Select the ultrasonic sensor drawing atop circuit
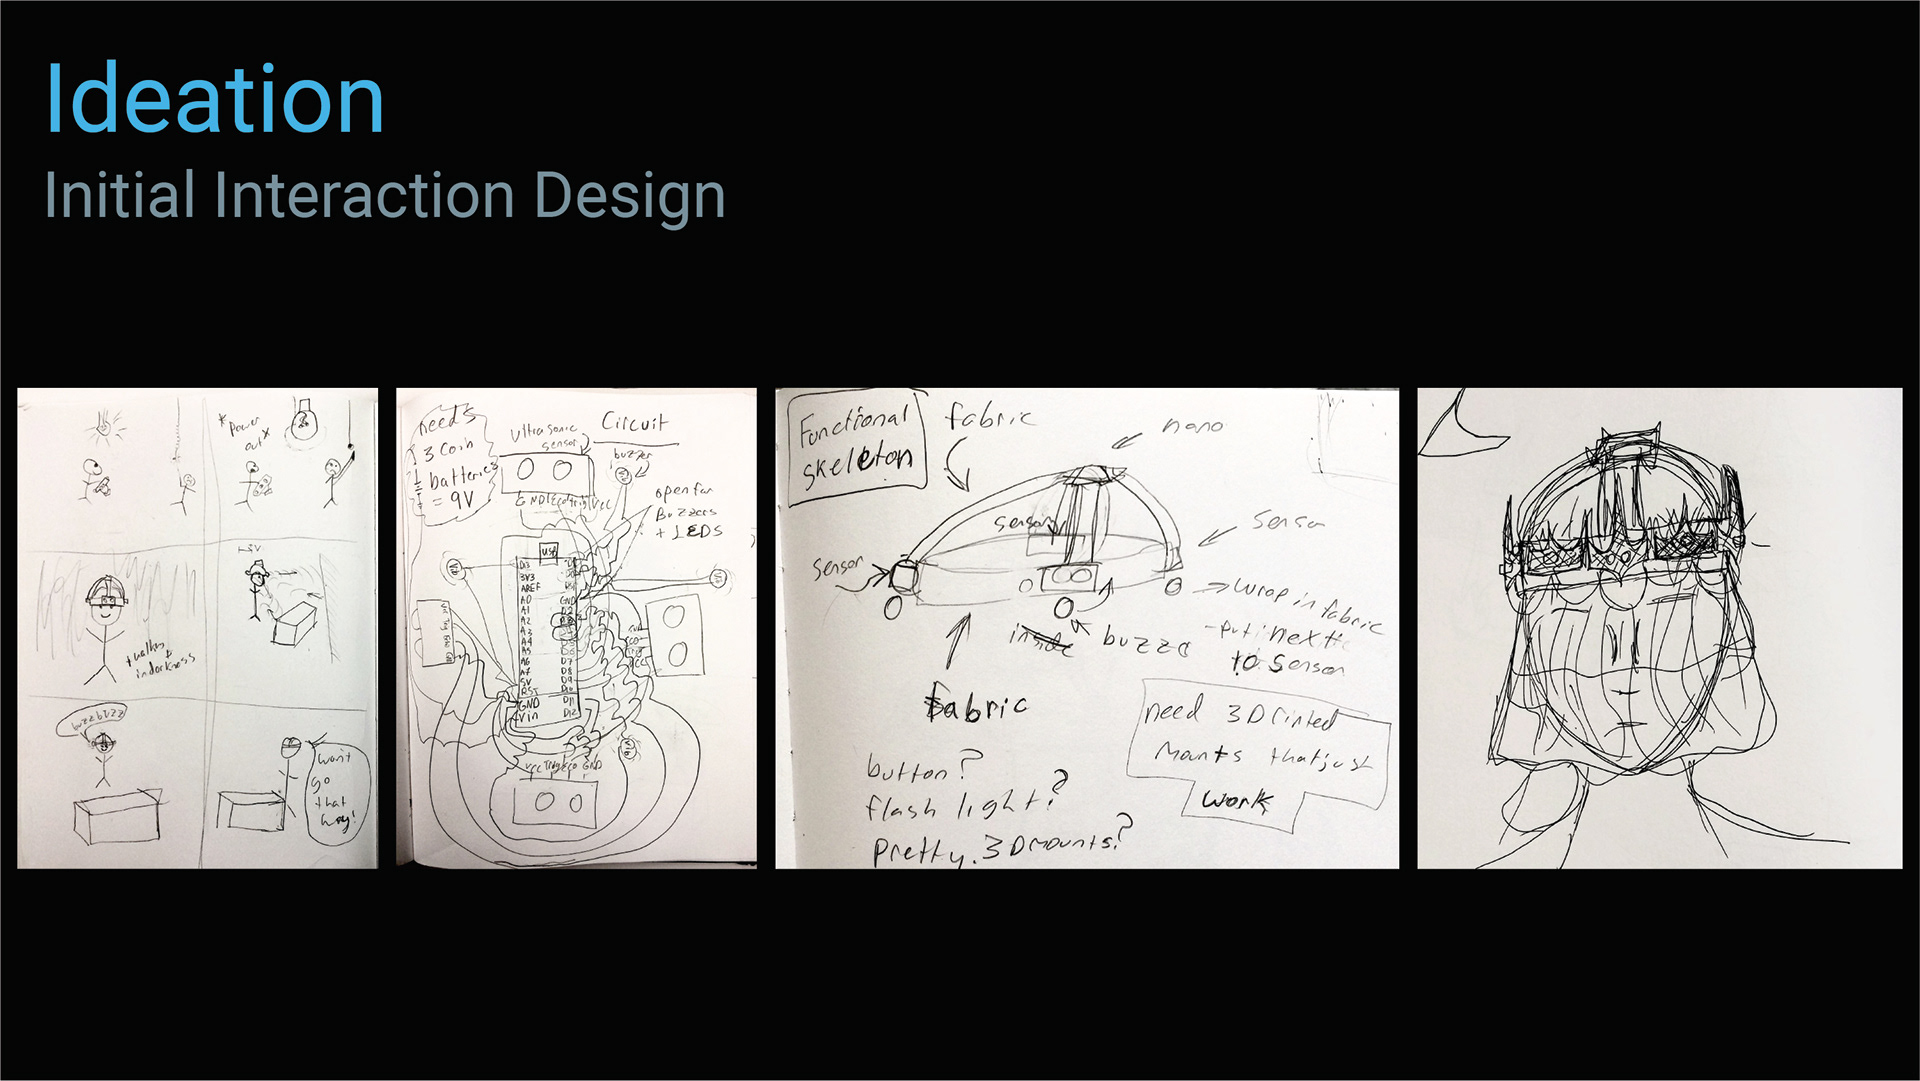The width and height of the screenshot is (1920, 1081). (x=546, y=471)
